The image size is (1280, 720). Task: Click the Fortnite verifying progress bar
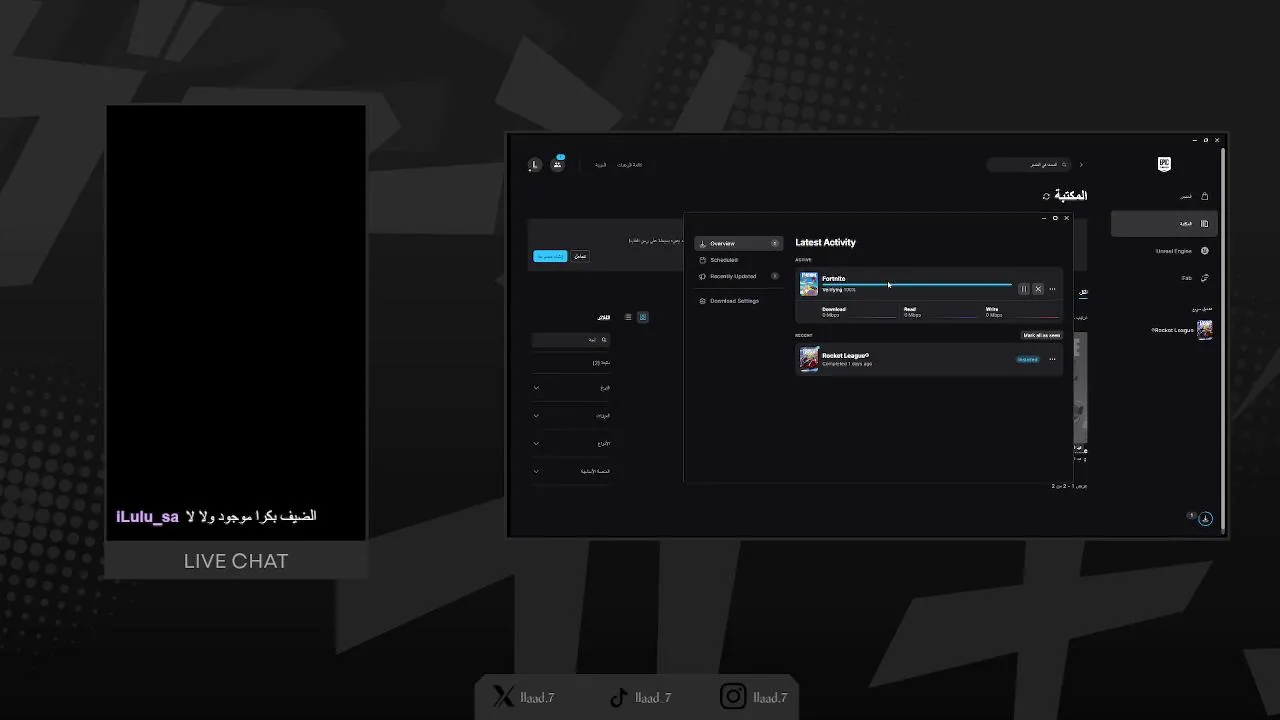[x=917, y=285]
